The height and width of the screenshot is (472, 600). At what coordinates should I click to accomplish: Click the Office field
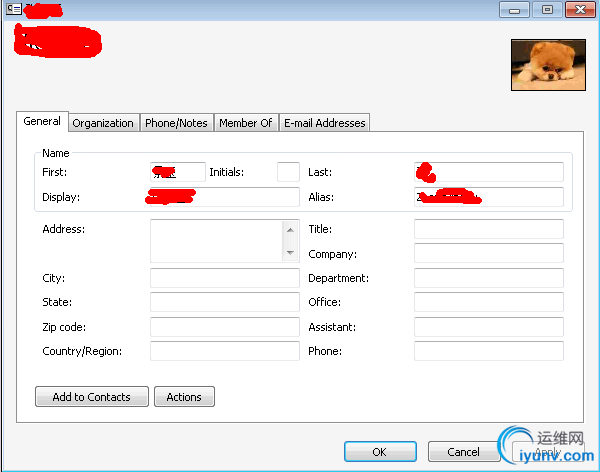489,302
